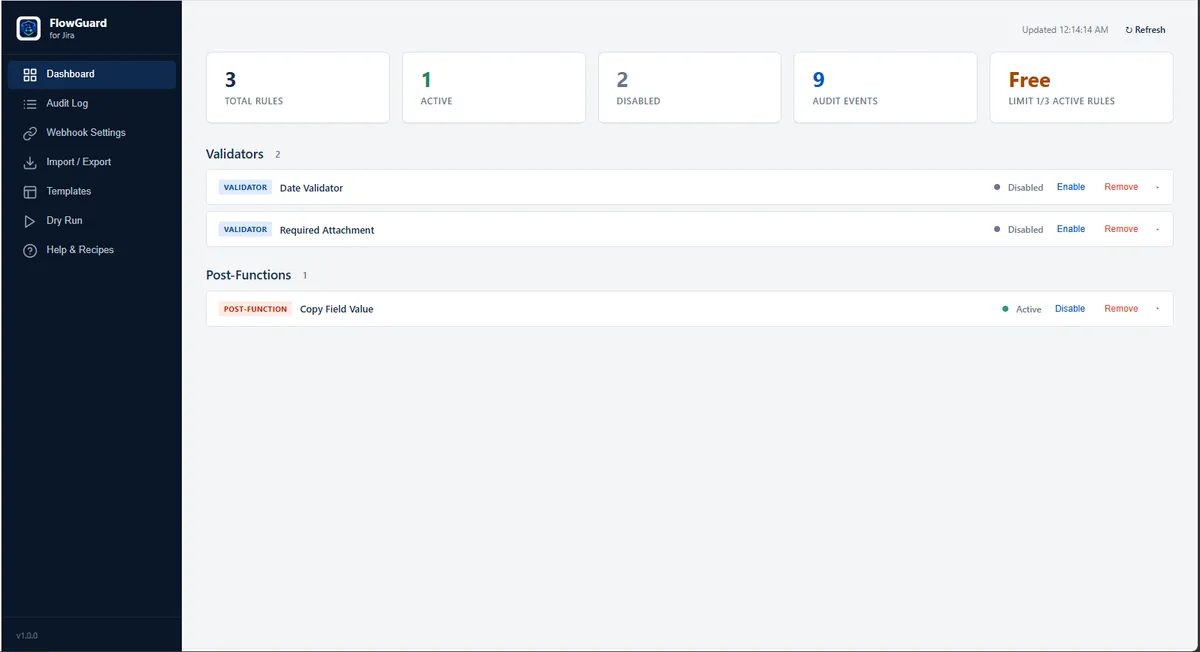The height and width of the screenshot is (652, 1200).
Task: Click the Free plan limit card
Action: 1082,88
